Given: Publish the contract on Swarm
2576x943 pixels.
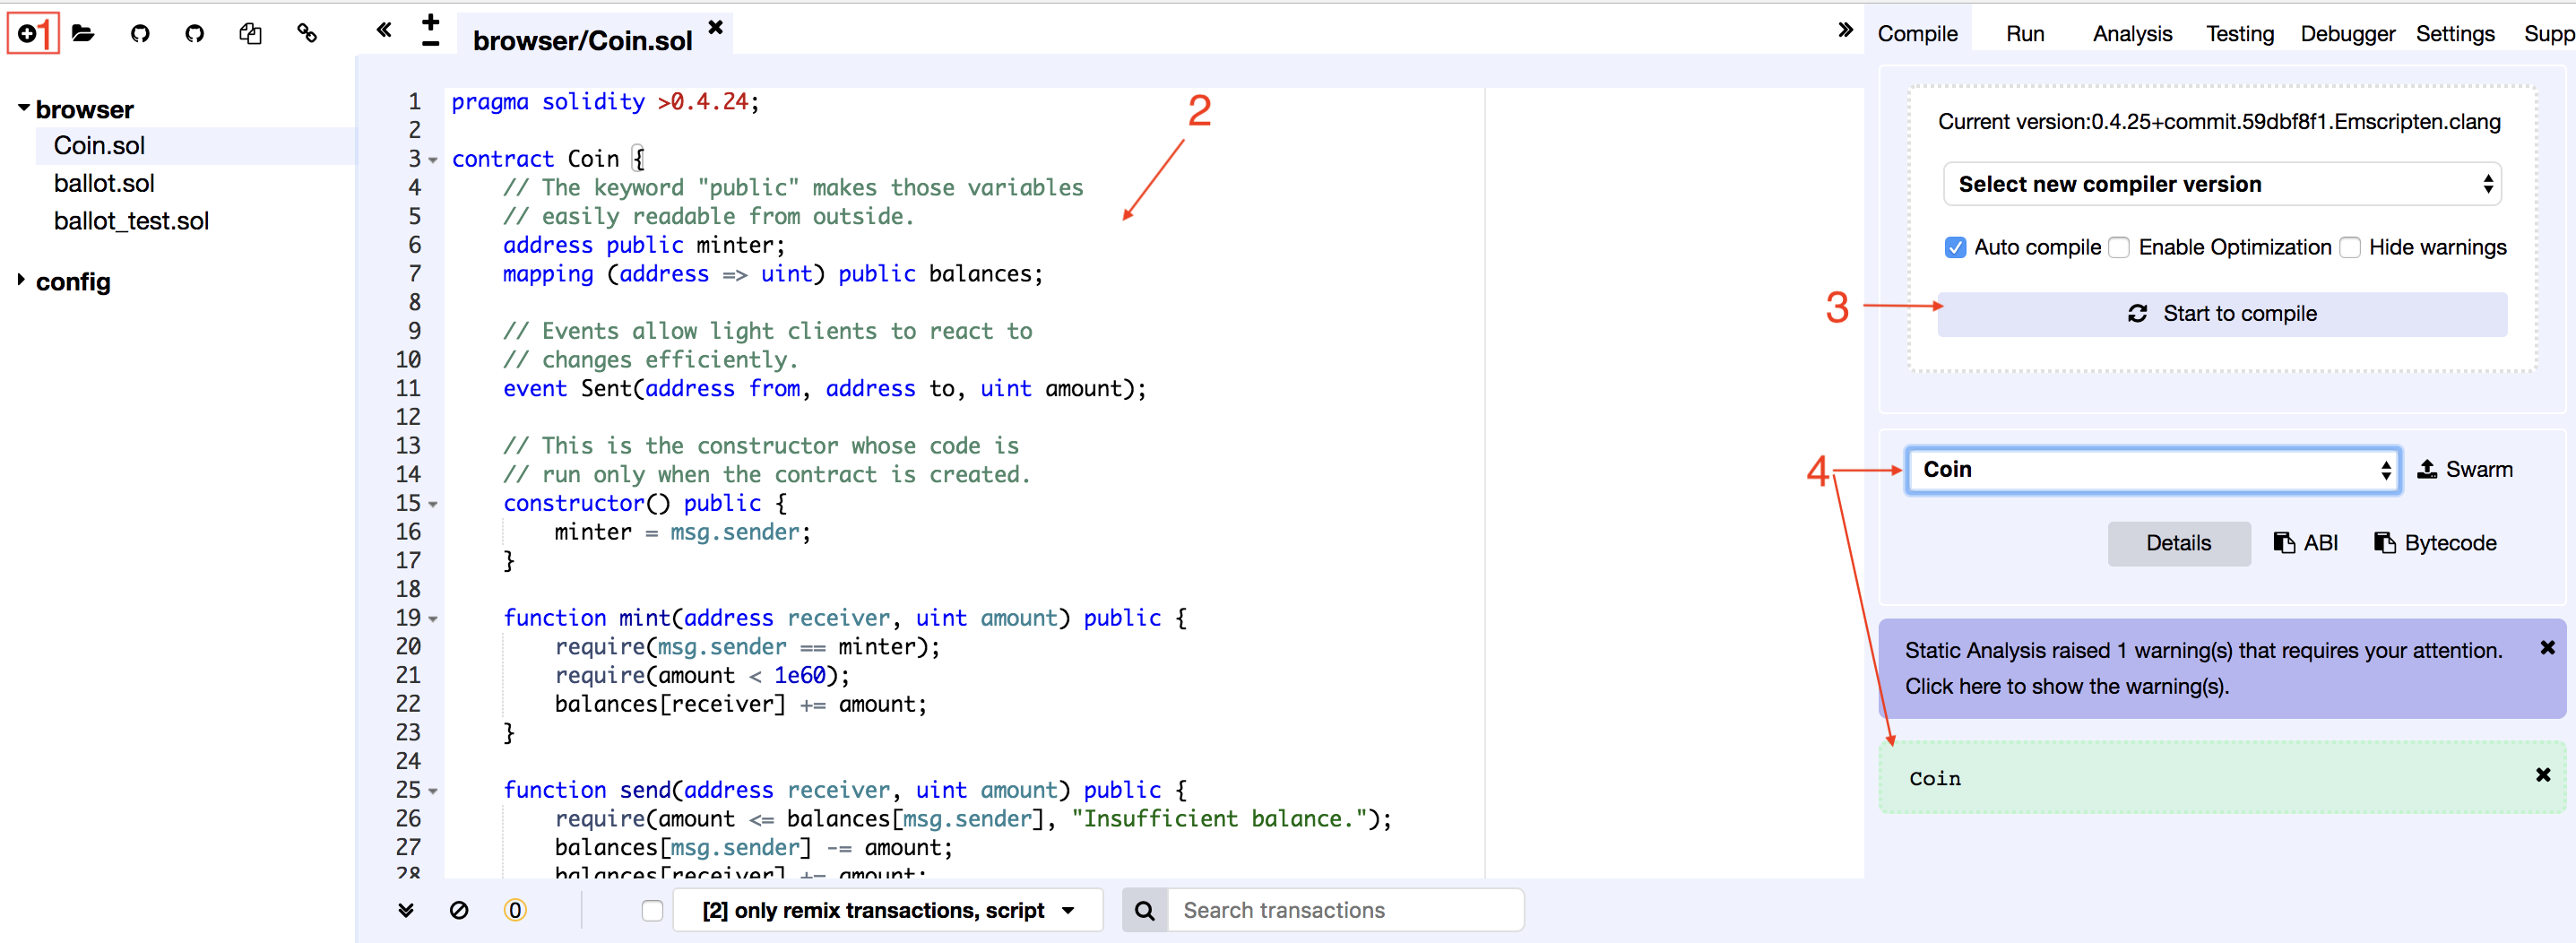Looking at the screenshot, I should pos(2464,469).
